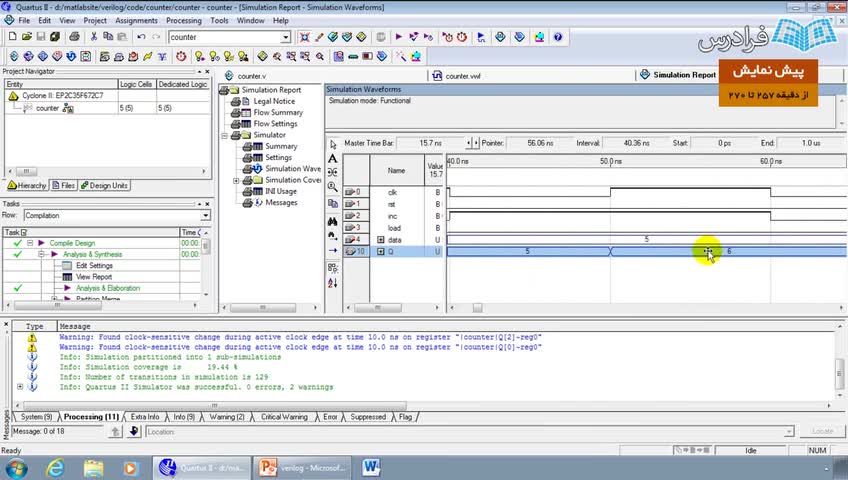848x480 pixels.
Task: Click the Save icon in toolbar
Action: pos(41,37)
